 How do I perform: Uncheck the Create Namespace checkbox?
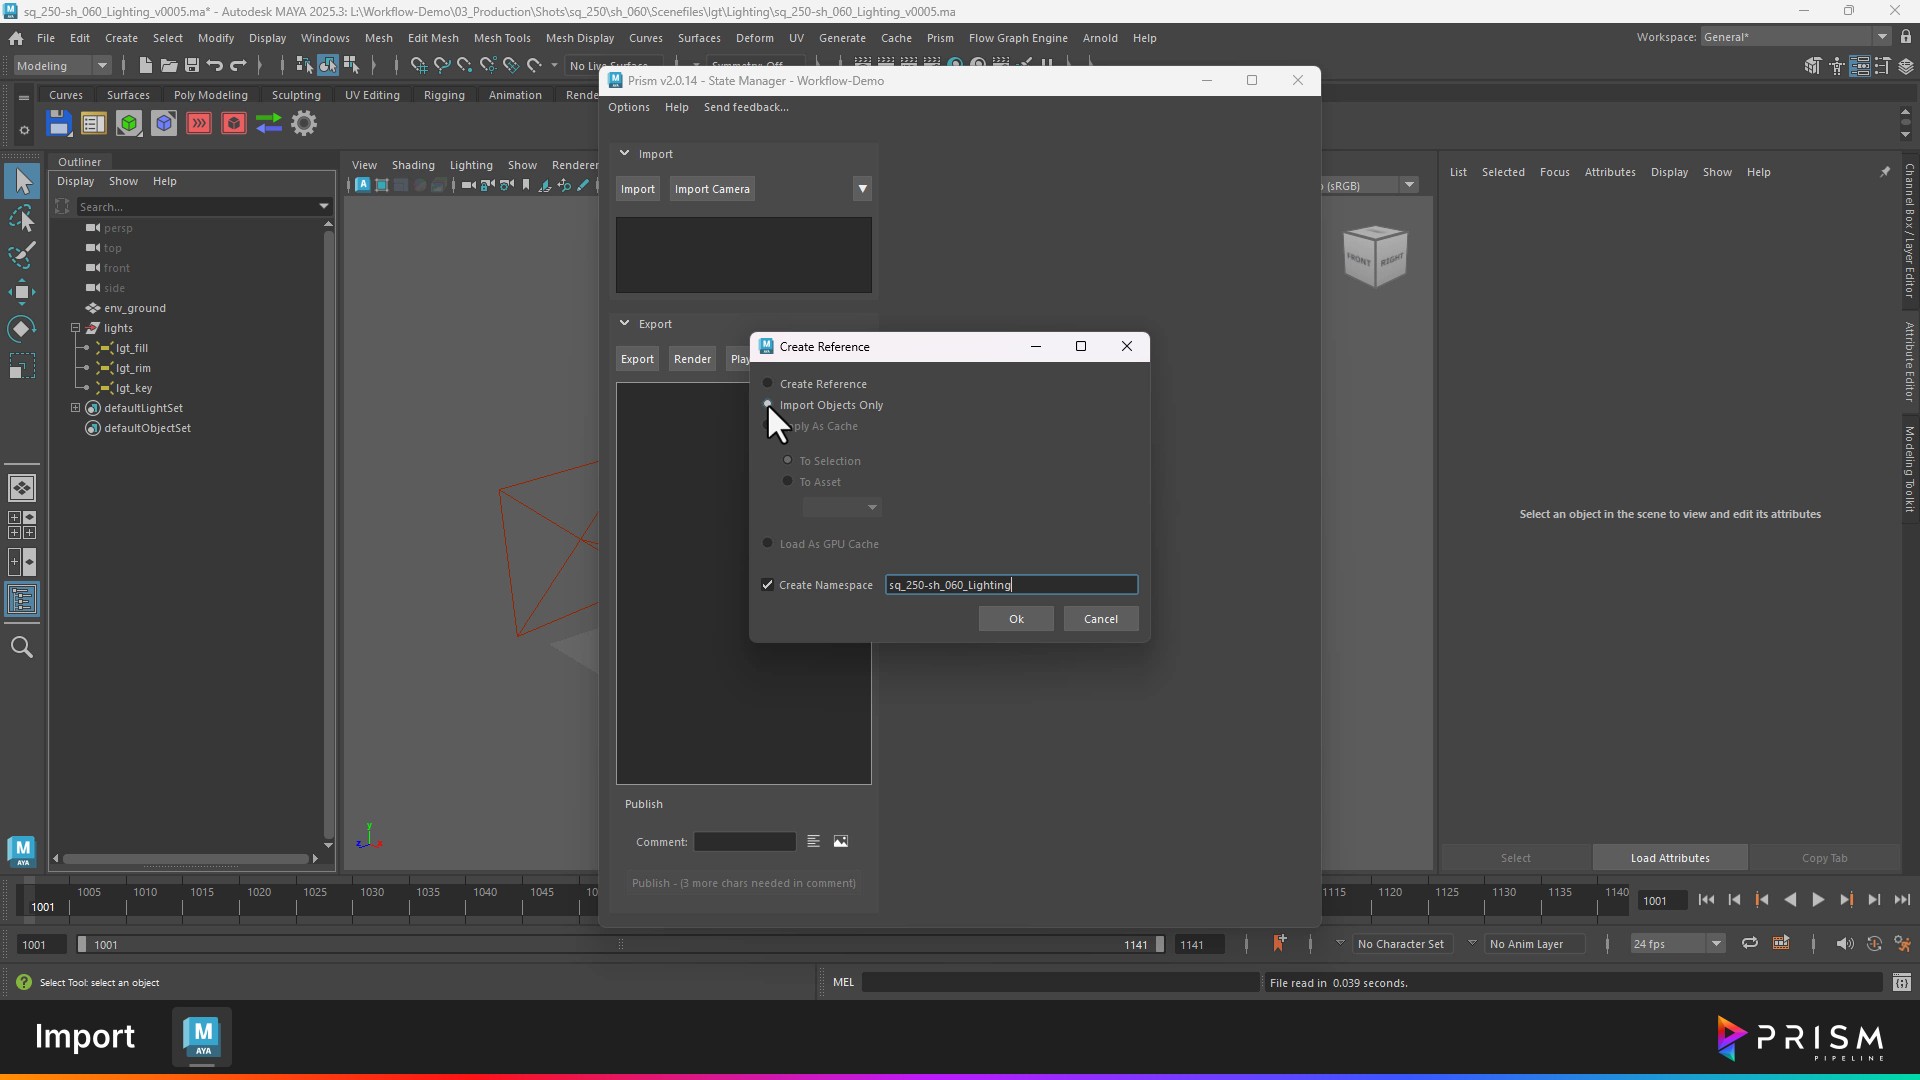tap(768, 585)
